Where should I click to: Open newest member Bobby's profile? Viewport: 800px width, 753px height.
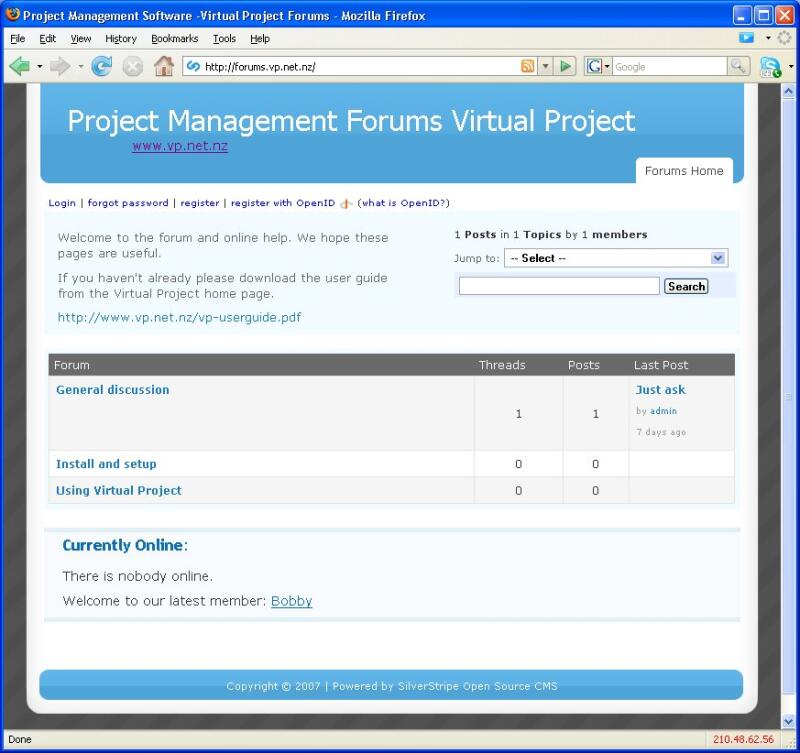click(291, 601)
